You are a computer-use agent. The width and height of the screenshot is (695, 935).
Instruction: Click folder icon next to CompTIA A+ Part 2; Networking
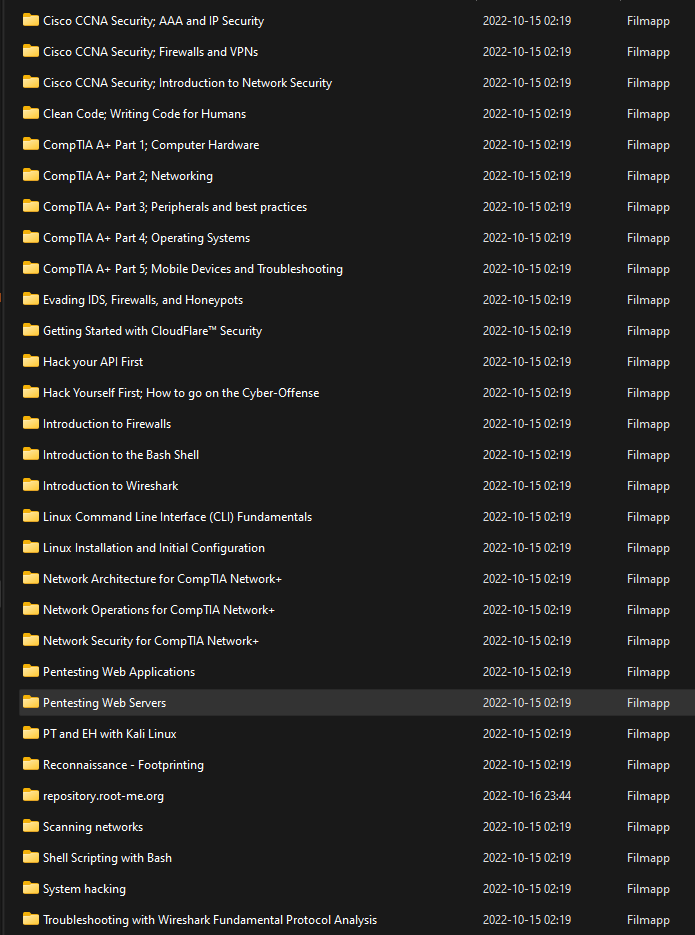(x=31, y=175)
